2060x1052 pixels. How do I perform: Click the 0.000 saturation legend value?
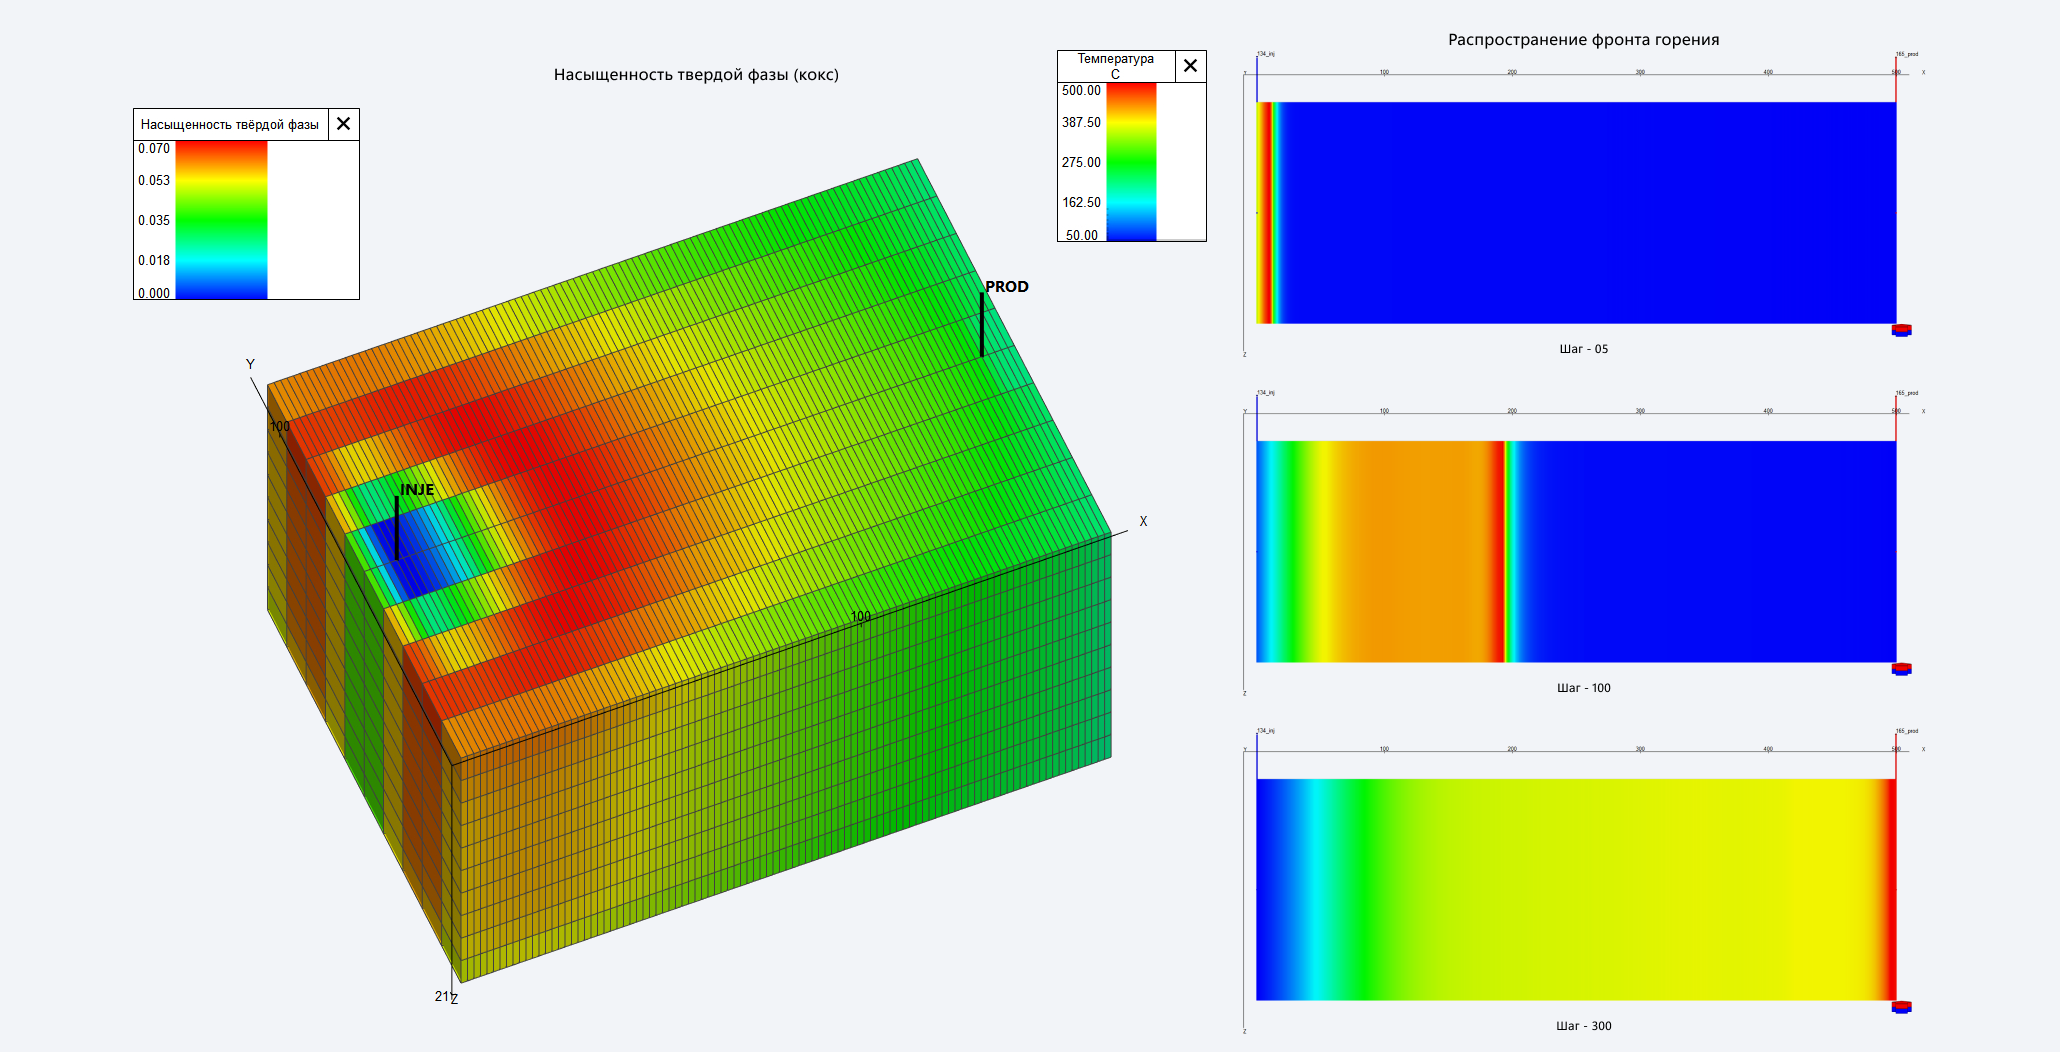(154, 293)
